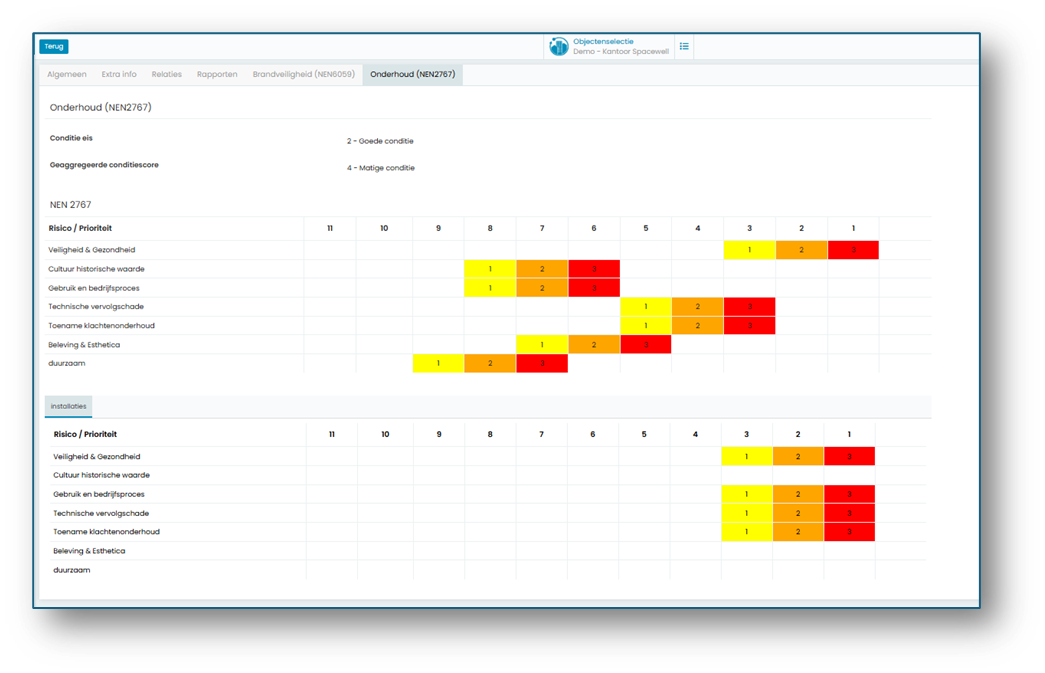1045x673 pixels.
Task: Switch to the Algemeen tab
Action: (x=67, y=75)
